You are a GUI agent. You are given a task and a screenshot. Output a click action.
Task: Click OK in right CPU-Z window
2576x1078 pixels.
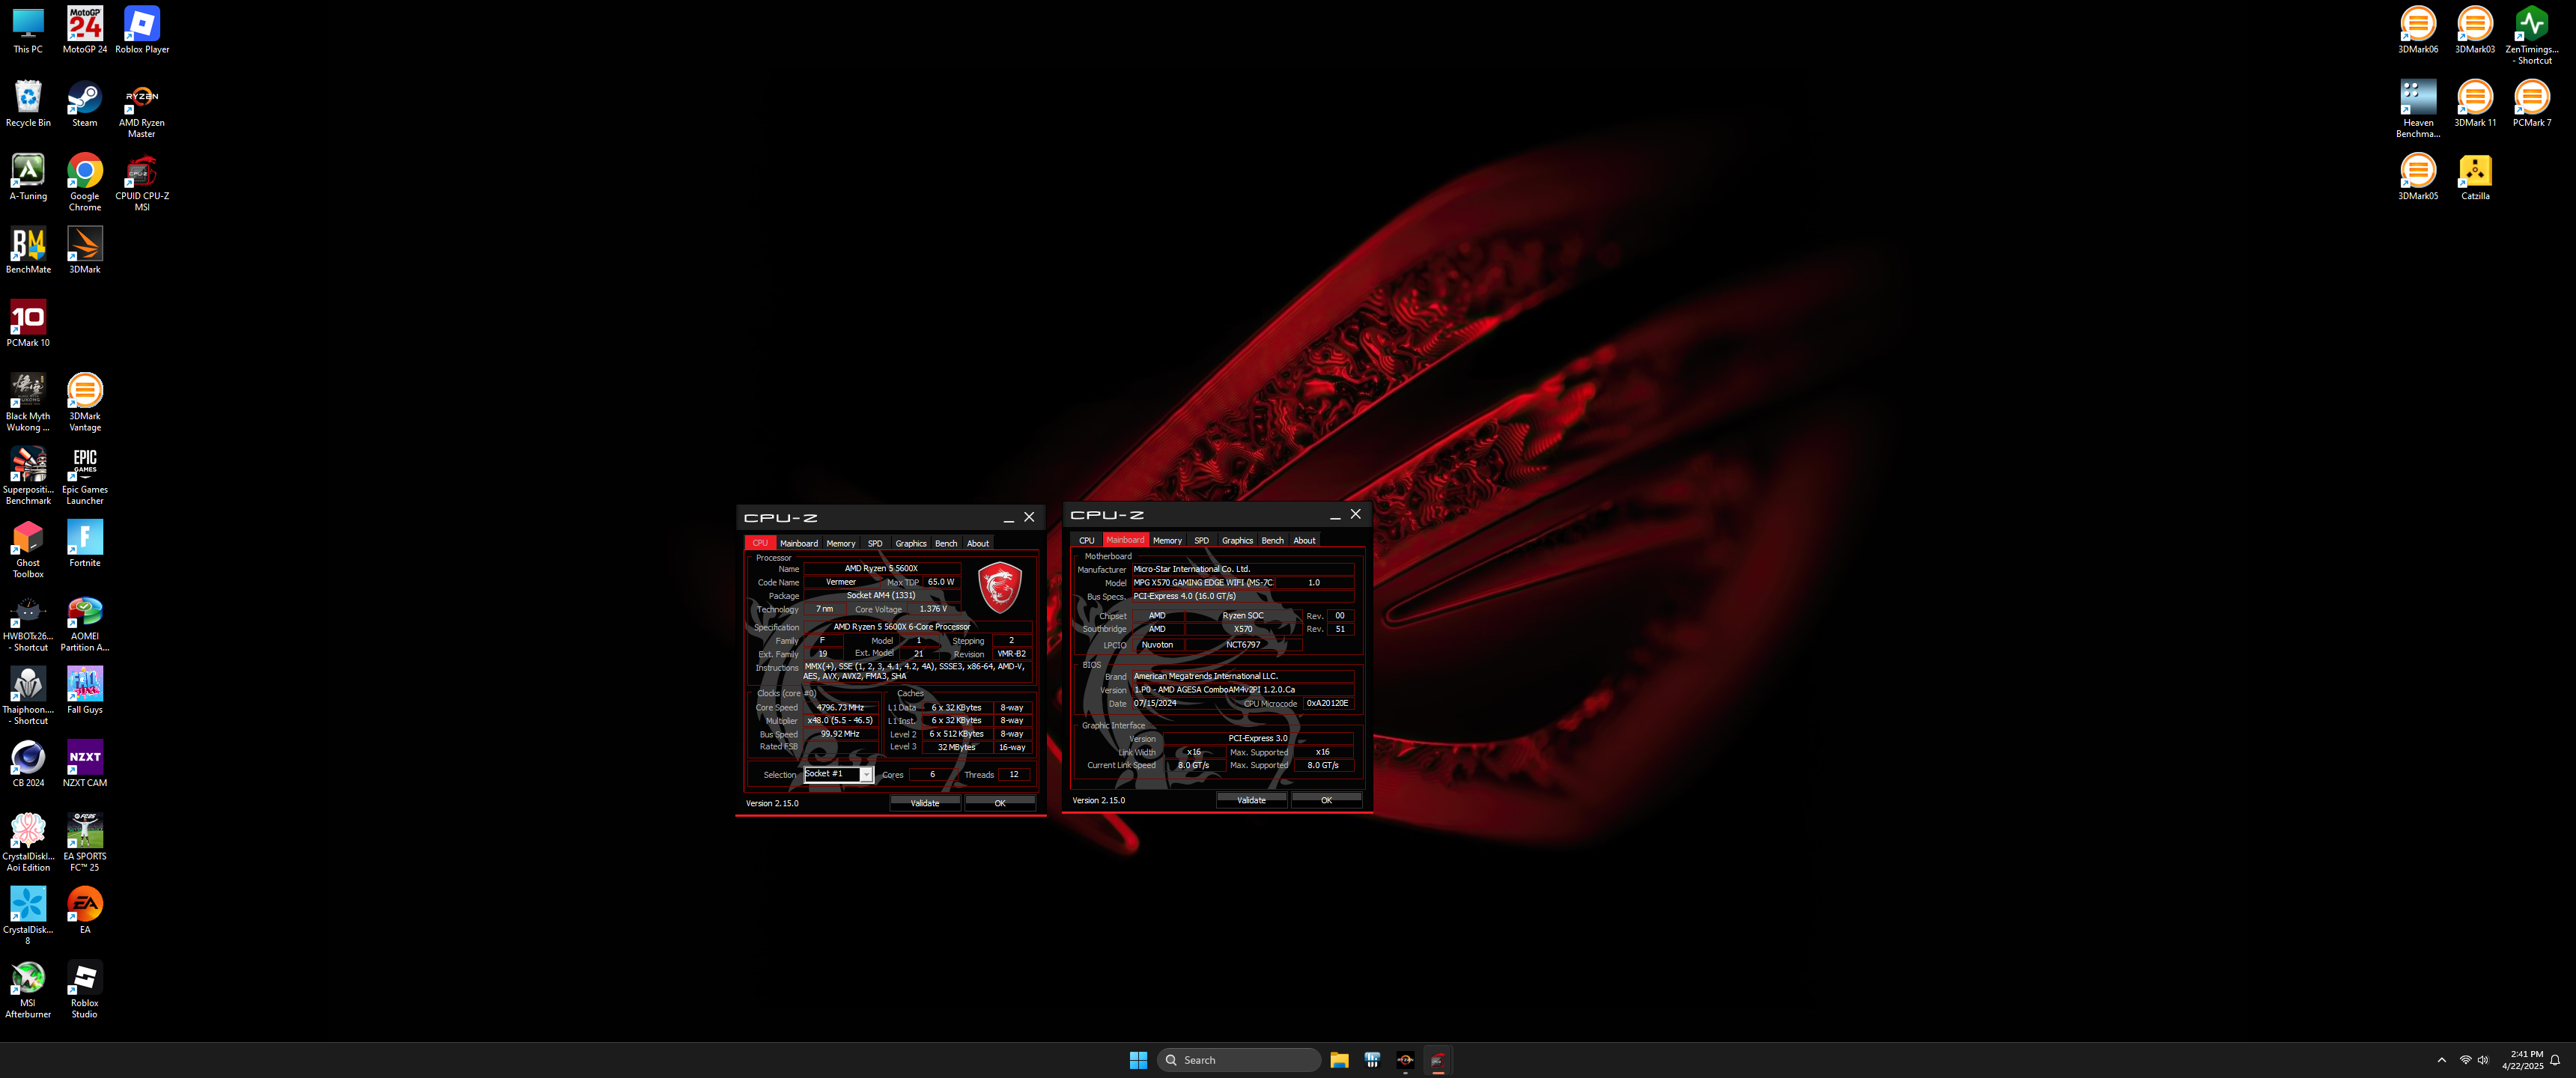(1326, 800)
